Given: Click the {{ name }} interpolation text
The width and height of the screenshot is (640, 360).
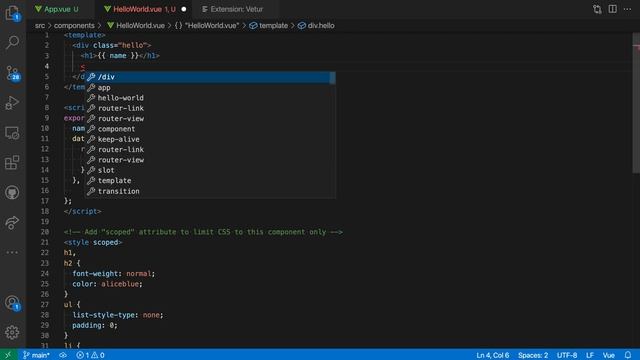Looking at the screenshot, I should coord(118,56).
